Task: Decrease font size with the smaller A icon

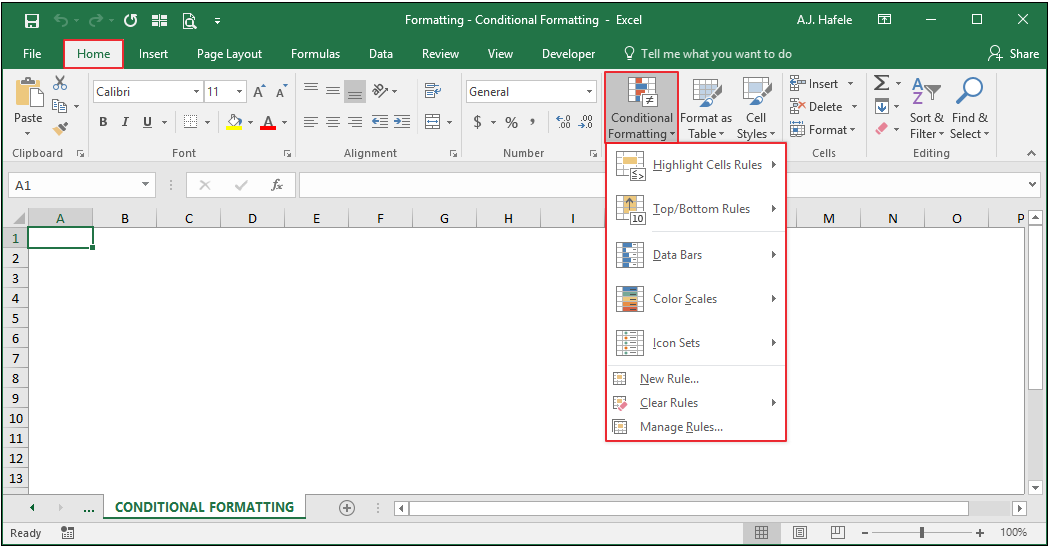Action: point(282,92)
